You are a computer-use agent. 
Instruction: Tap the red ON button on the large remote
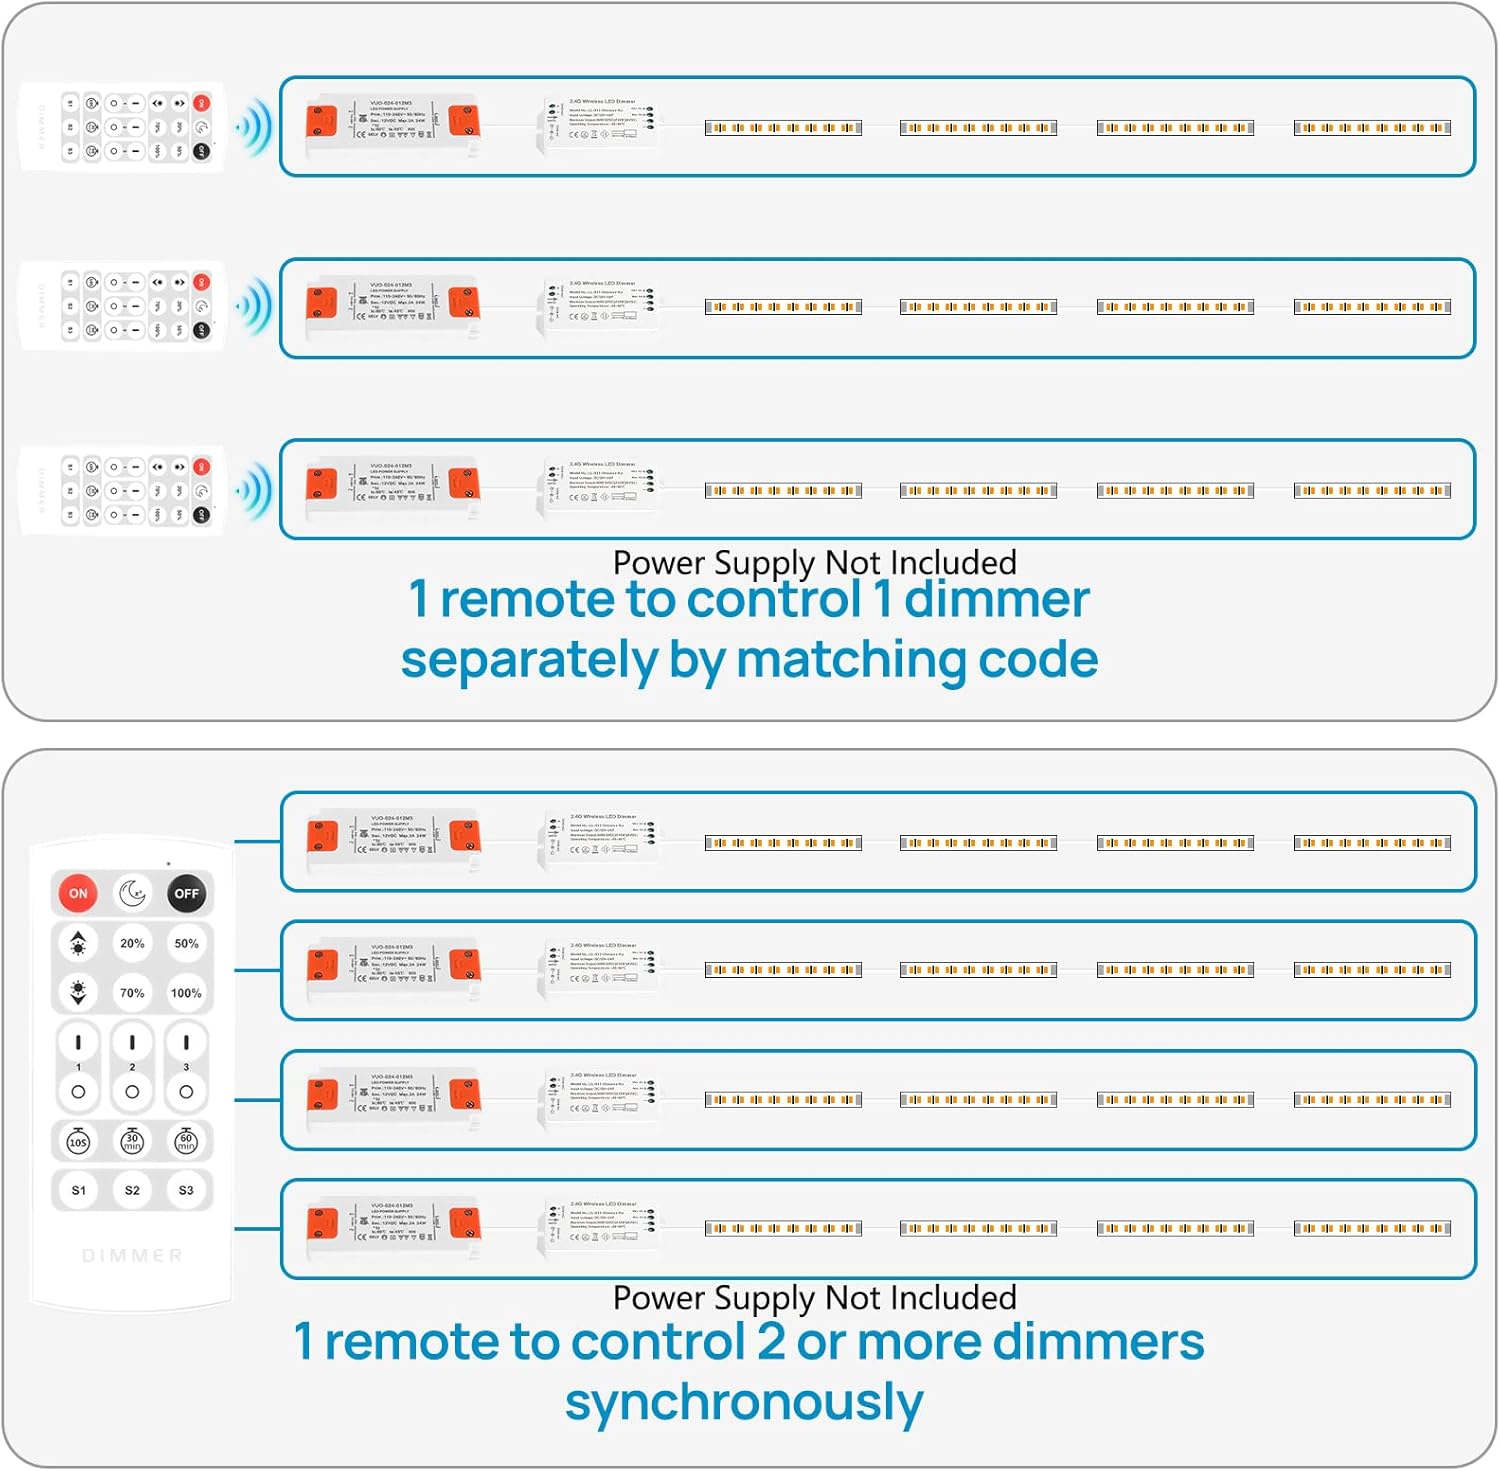point(78,893)
